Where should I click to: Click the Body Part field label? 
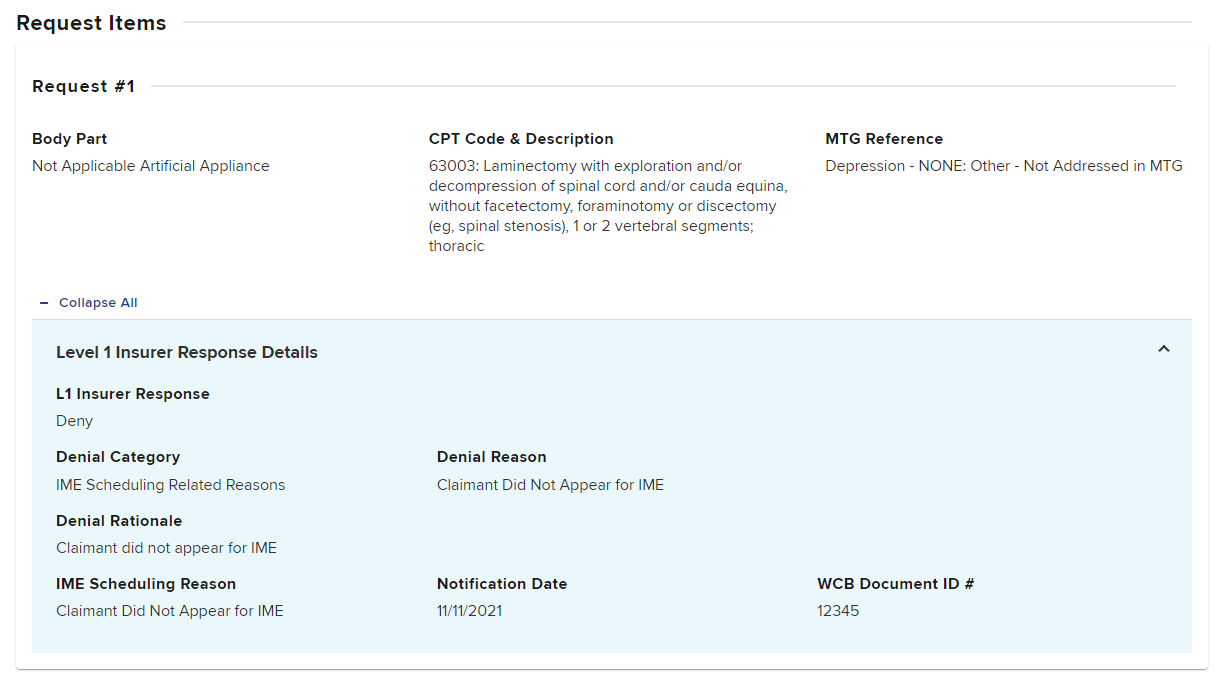[x=69, y=139]
